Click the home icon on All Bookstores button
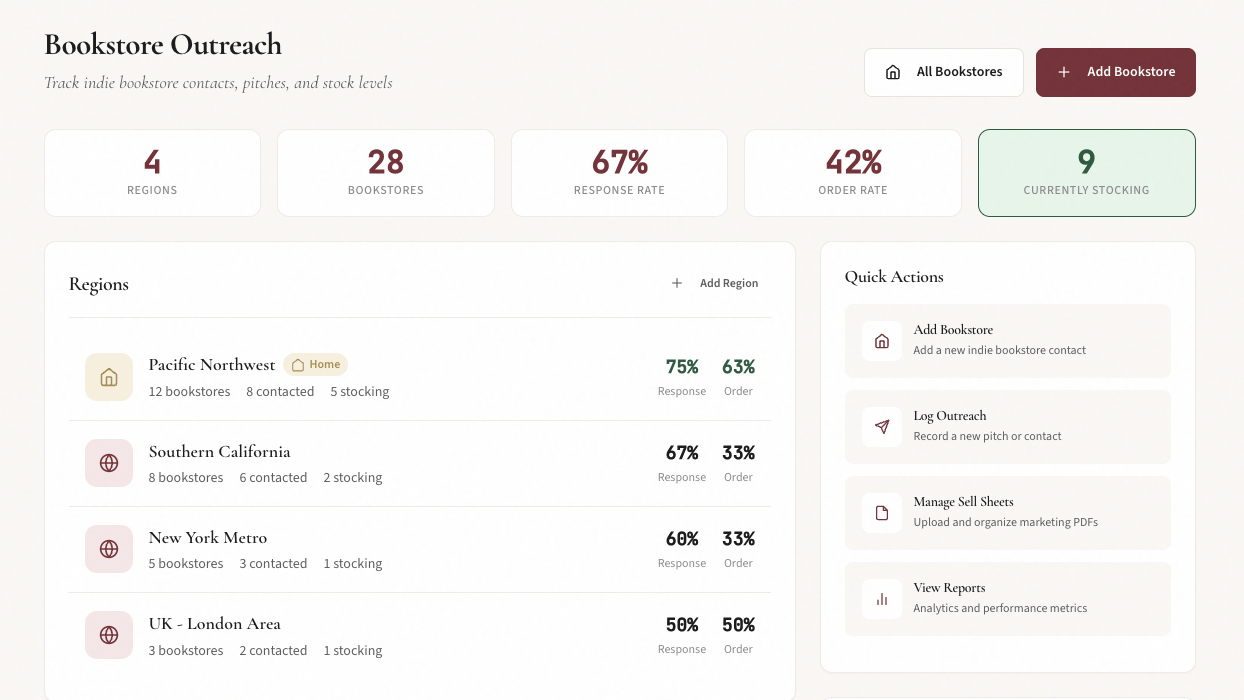The width and height of the screenshot is (1244, 700). point(895,72)
